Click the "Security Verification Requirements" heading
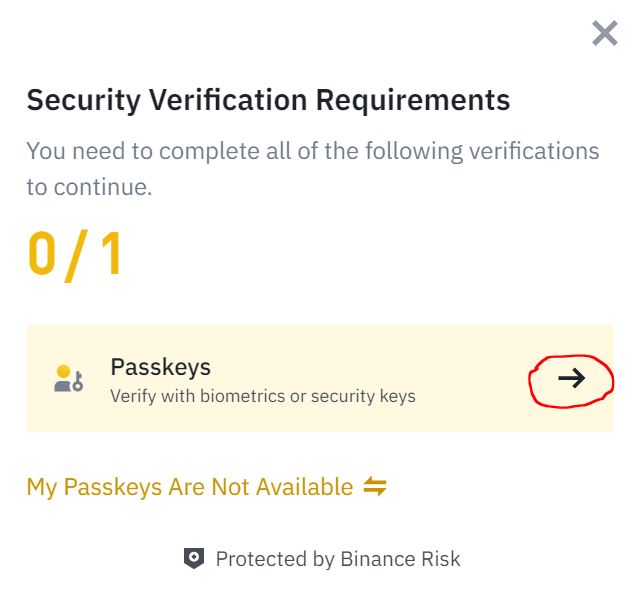 (x=268, y=100)
